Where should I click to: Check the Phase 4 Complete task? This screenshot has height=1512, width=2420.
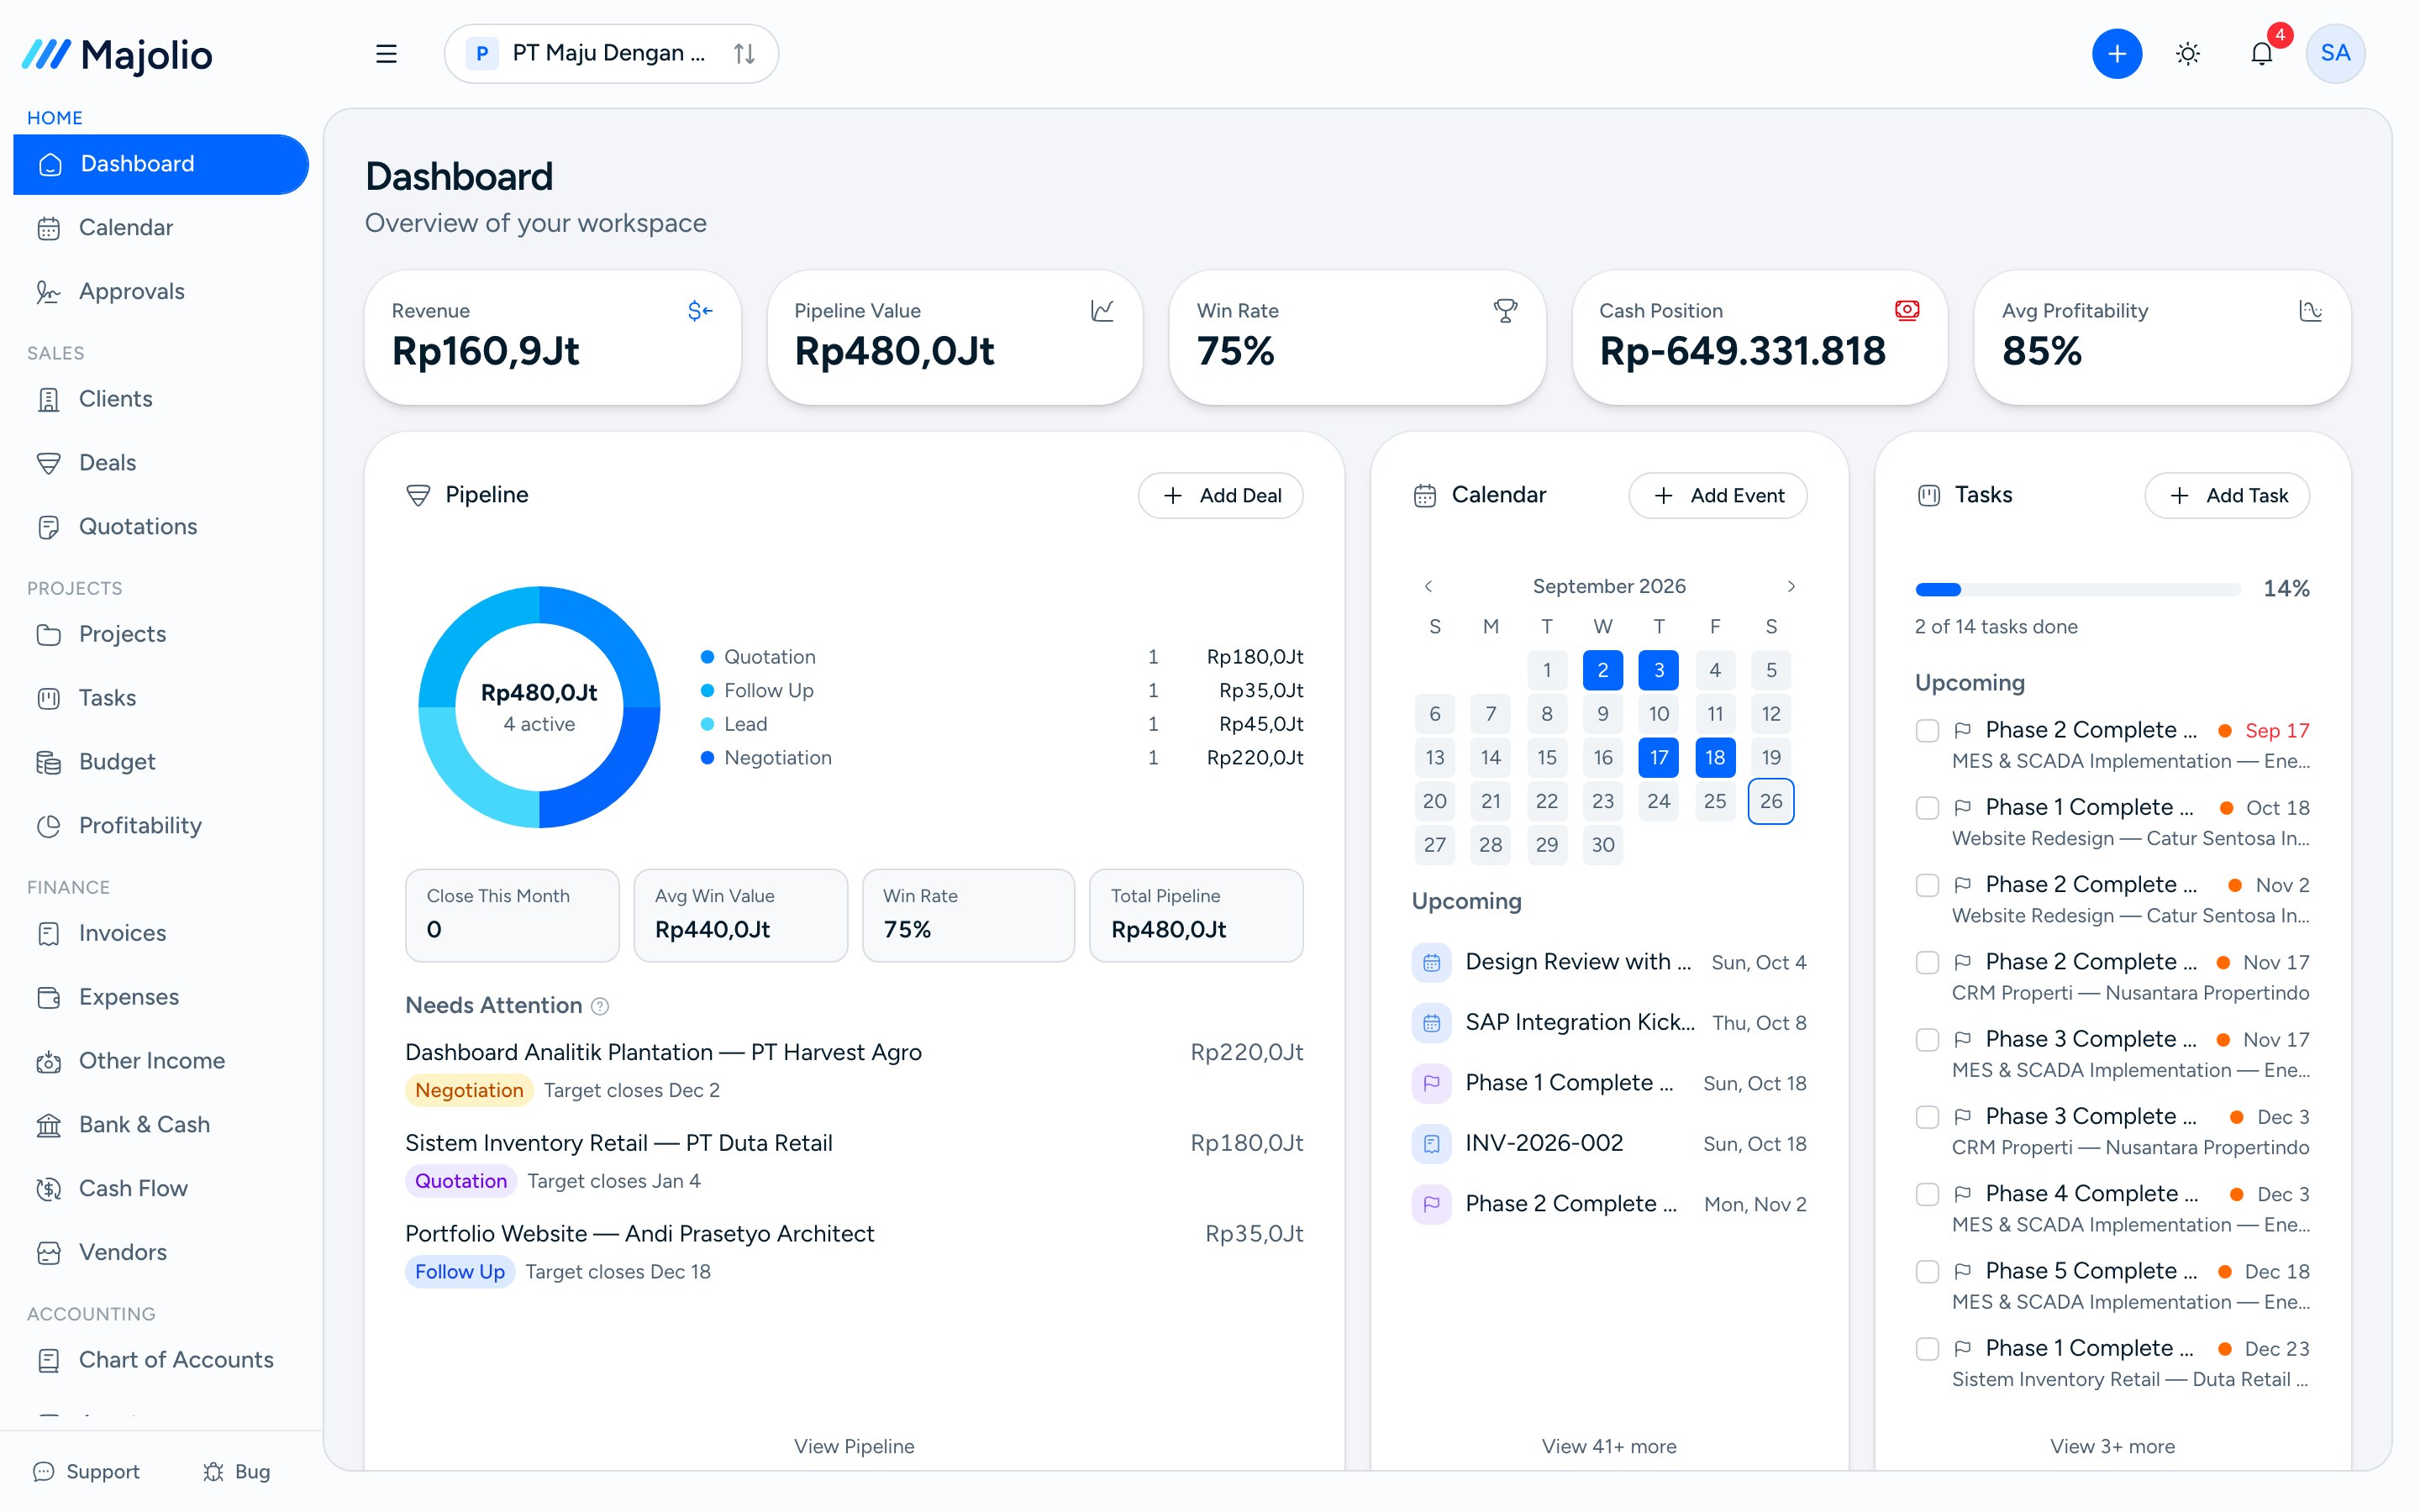pyautogui.click(x=1927, y=1194)
